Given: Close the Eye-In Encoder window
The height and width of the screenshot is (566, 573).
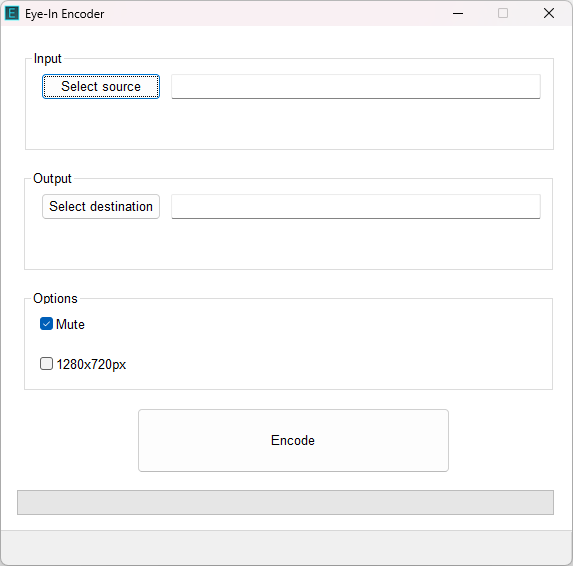Looking at the screenshot, I should coord(549,14).
